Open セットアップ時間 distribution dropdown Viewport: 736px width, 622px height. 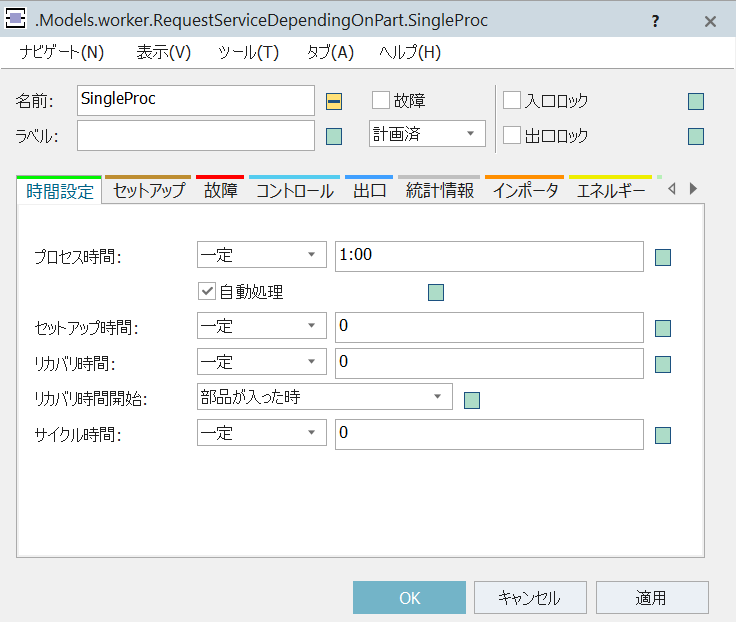coord(261,326)
